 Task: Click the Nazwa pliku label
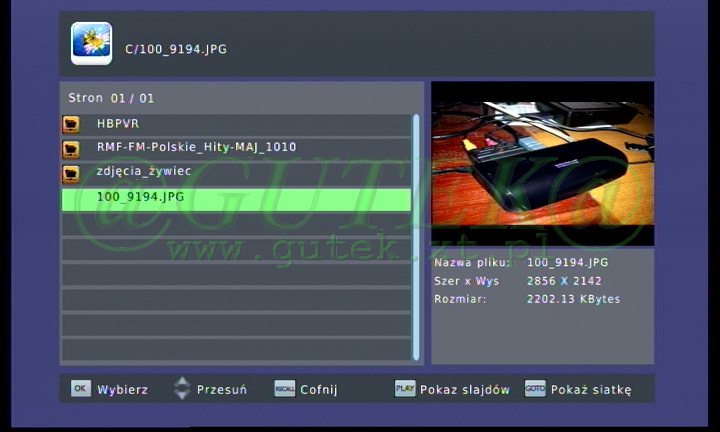472,263
